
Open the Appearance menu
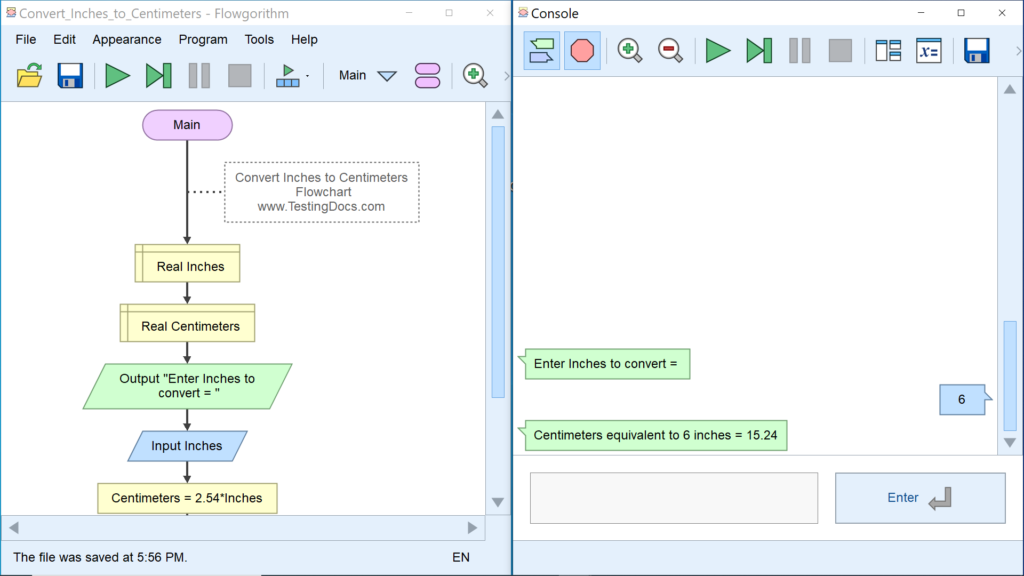pos(127,39)
